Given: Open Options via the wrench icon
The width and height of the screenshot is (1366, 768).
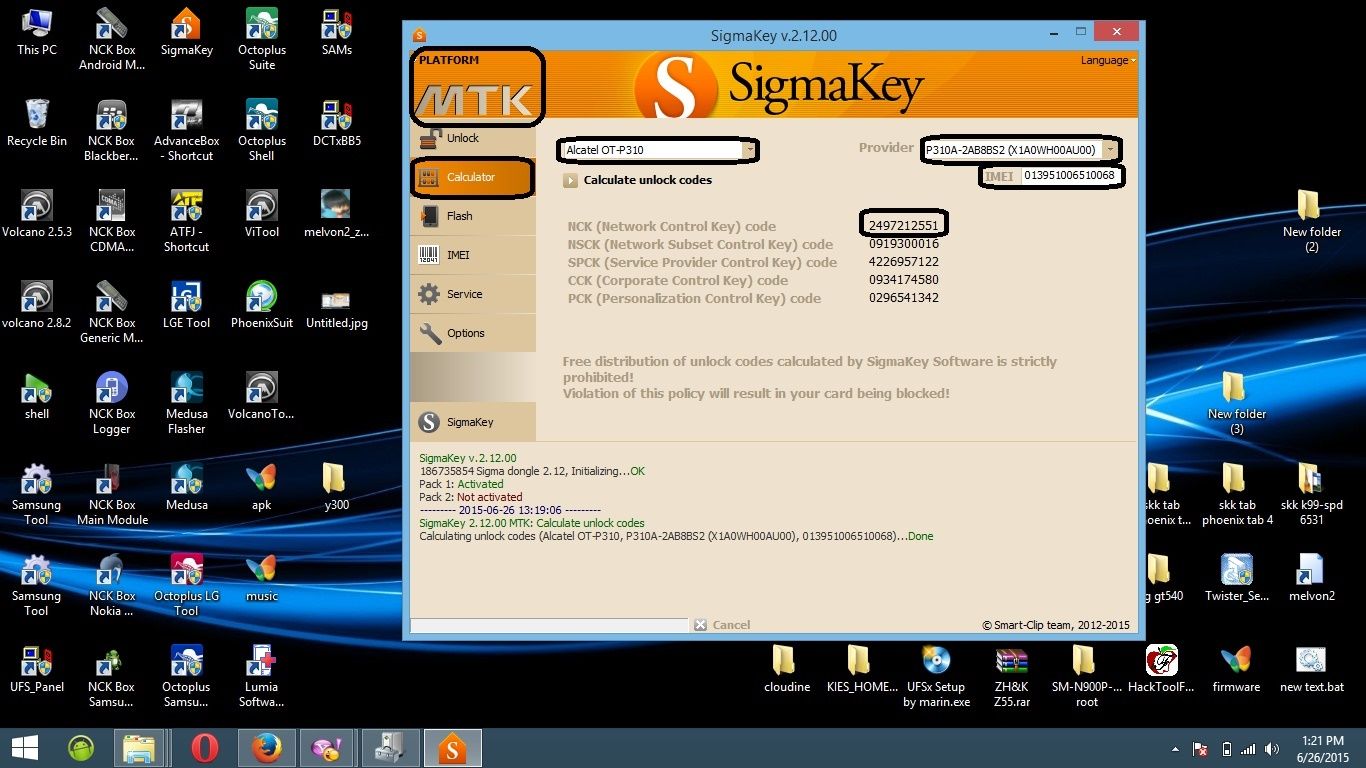Looking at the screenshot, I should (430, 333).
